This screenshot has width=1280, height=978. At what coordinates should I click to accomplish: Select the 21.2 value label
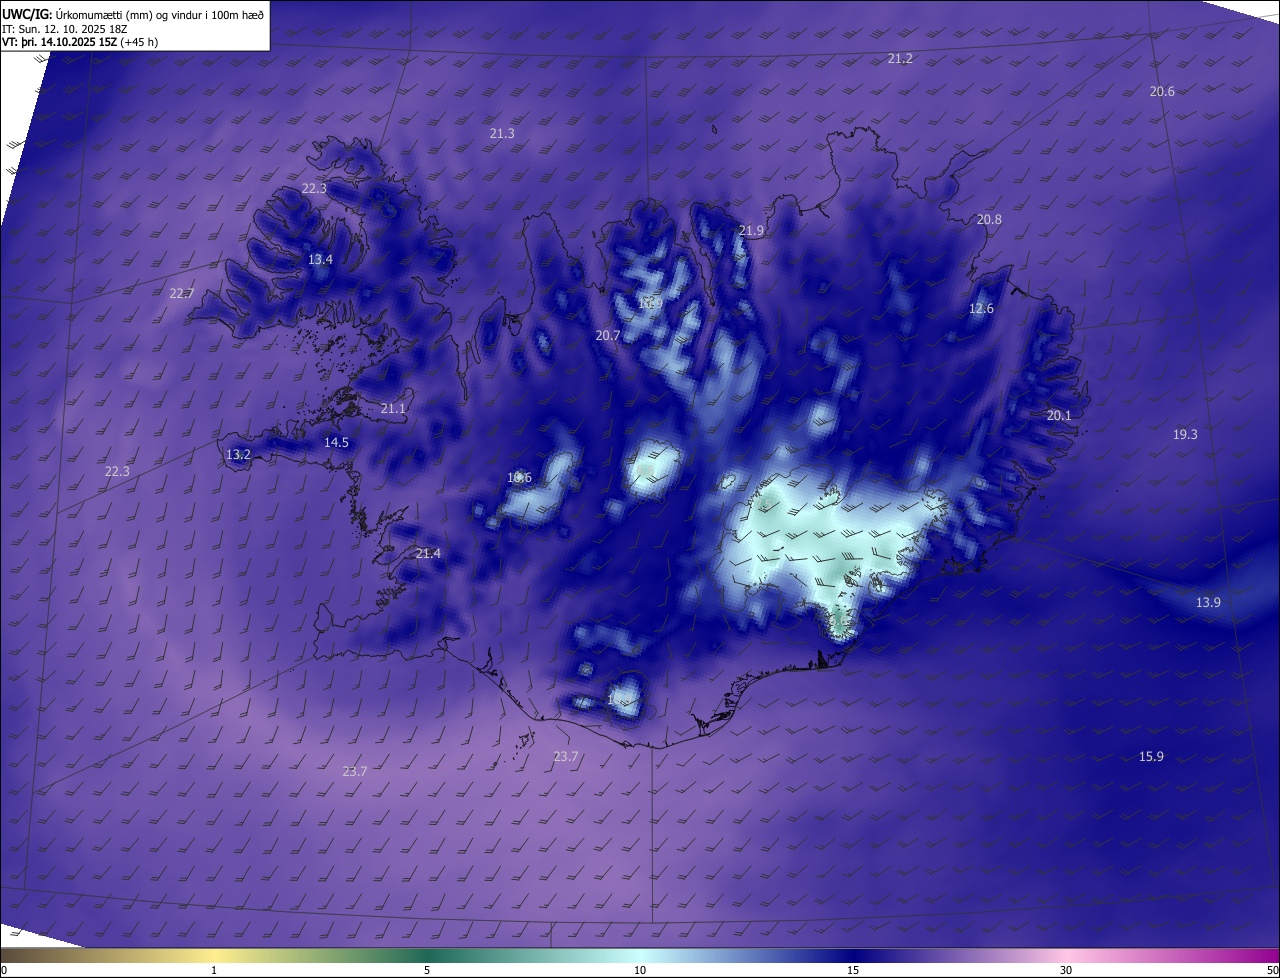[x=900, y=59]
